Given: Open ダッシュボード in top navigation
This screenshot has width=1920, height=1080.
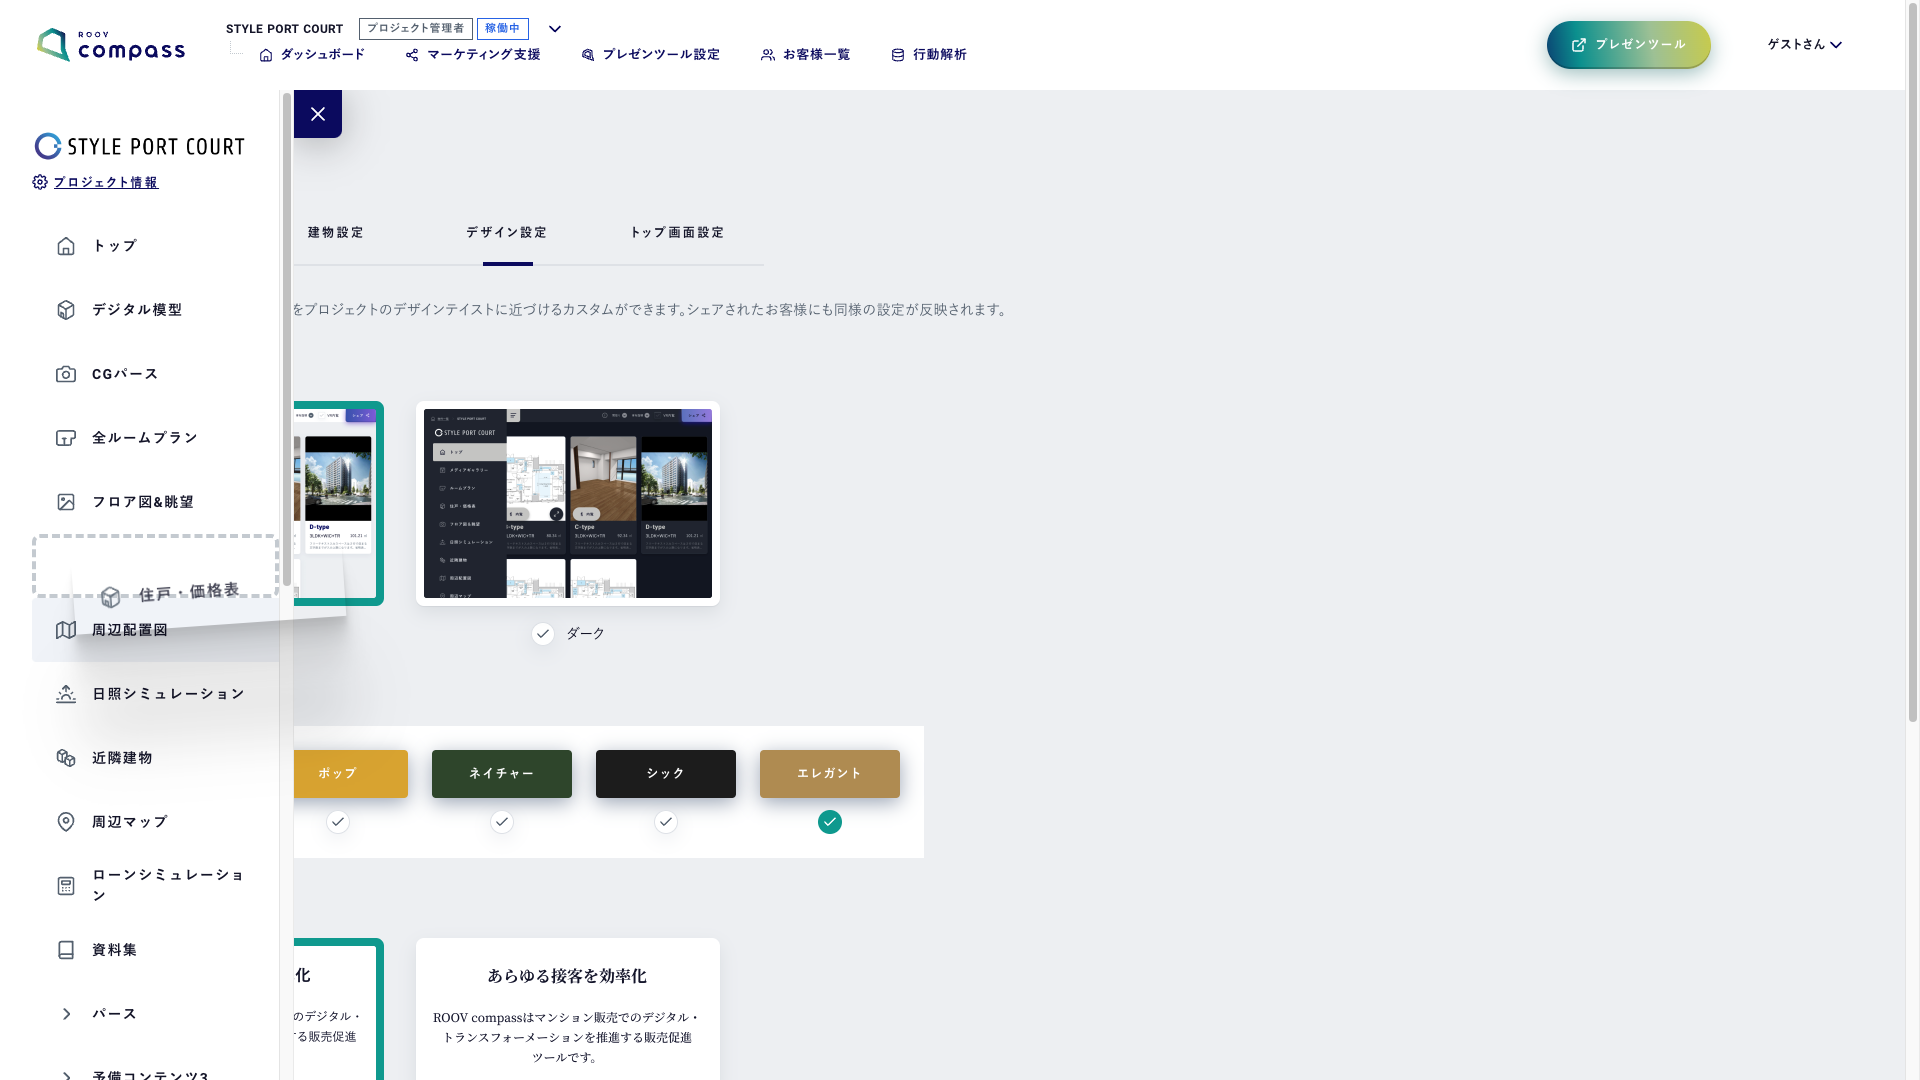Looking at the screenshot, I should pyautogui.click(x=312, y=55).
